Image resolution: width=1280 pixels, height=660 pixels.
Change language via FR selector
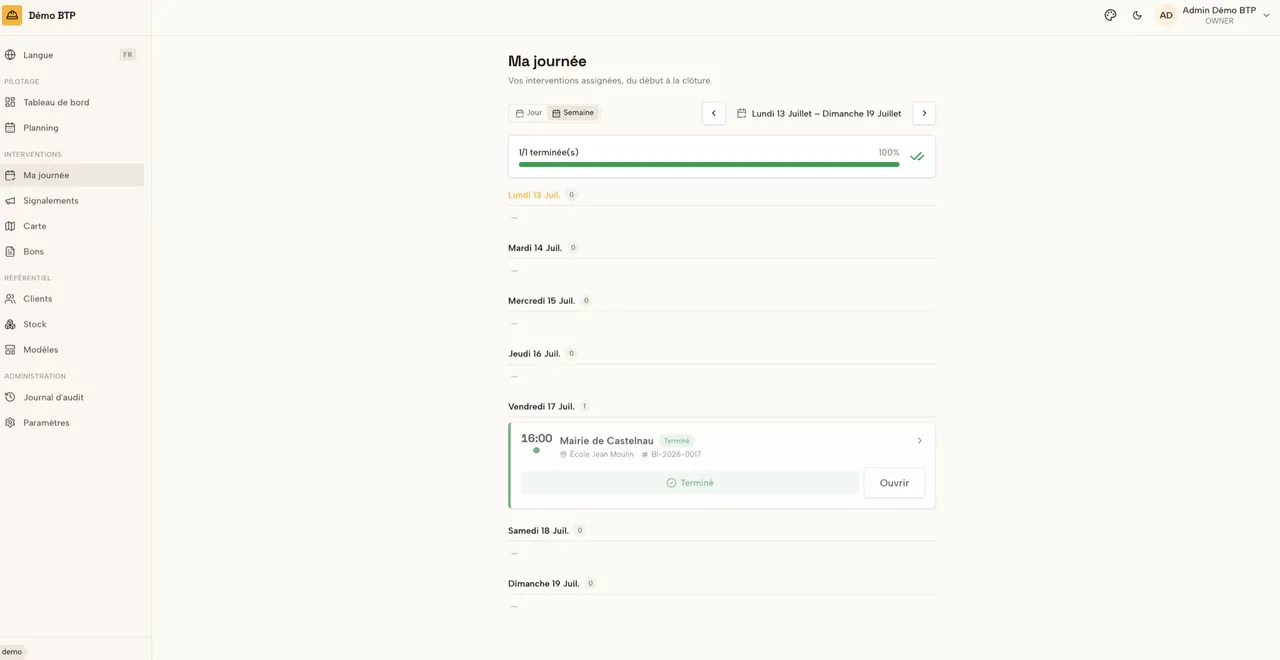click(128, 55)
